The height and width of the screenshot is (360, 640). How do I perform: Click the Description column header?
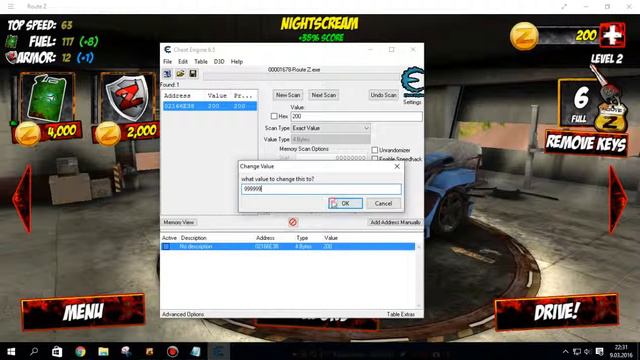pos(194,238)
